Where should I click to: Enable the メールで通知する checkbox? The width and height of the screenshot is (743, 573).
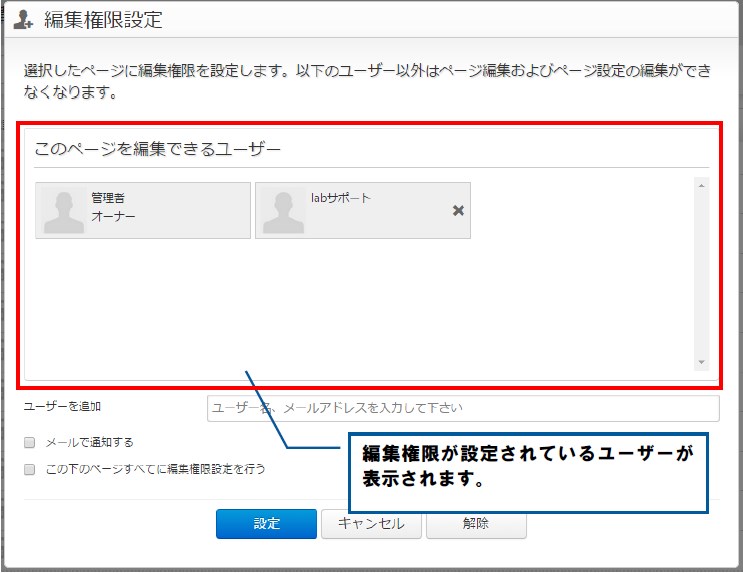coord(29,442)
